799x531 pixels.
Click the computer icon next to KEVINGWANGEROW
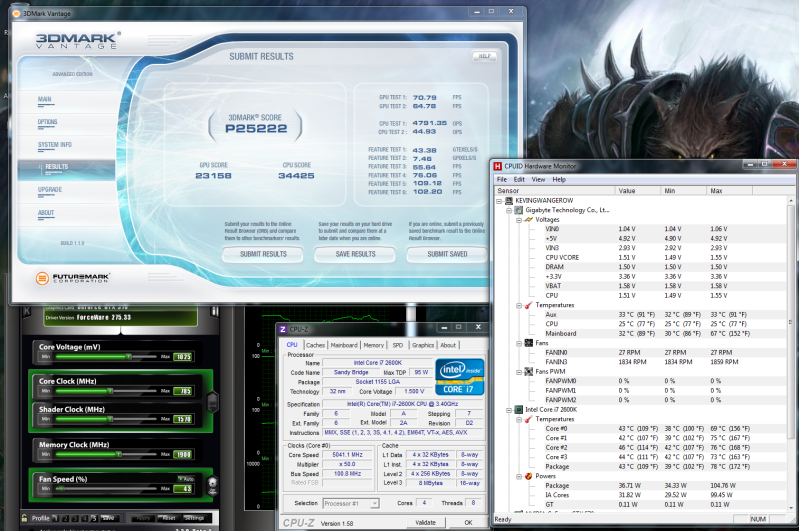tap(509, 201)
